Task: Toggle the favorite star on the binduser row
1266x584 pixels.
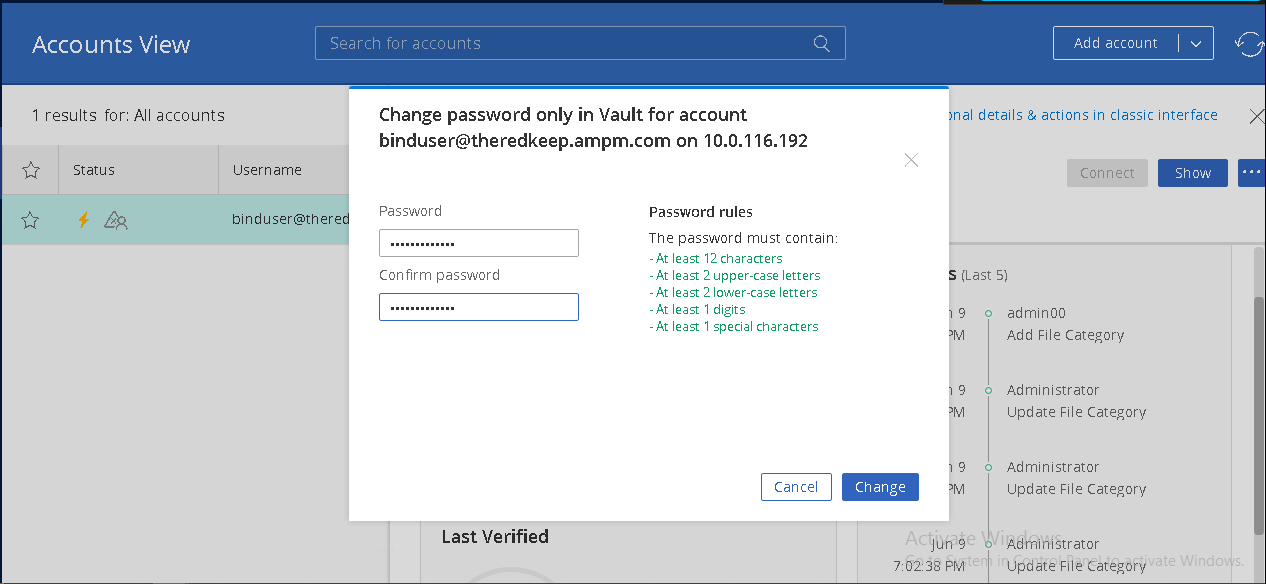Action: coord(30,218)
